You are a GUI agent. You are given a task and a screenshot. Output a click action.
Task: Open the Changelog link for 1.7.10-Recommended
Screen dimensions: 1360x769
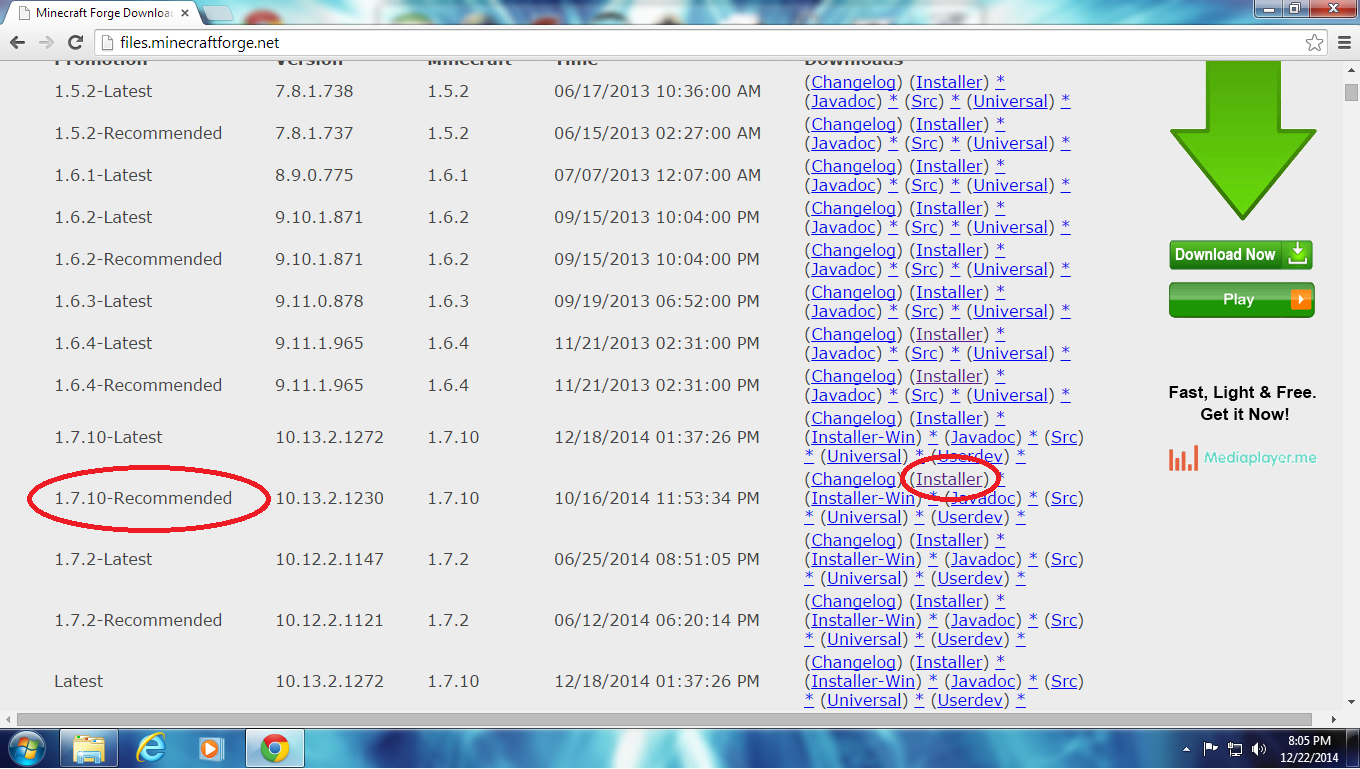point(853,479)
